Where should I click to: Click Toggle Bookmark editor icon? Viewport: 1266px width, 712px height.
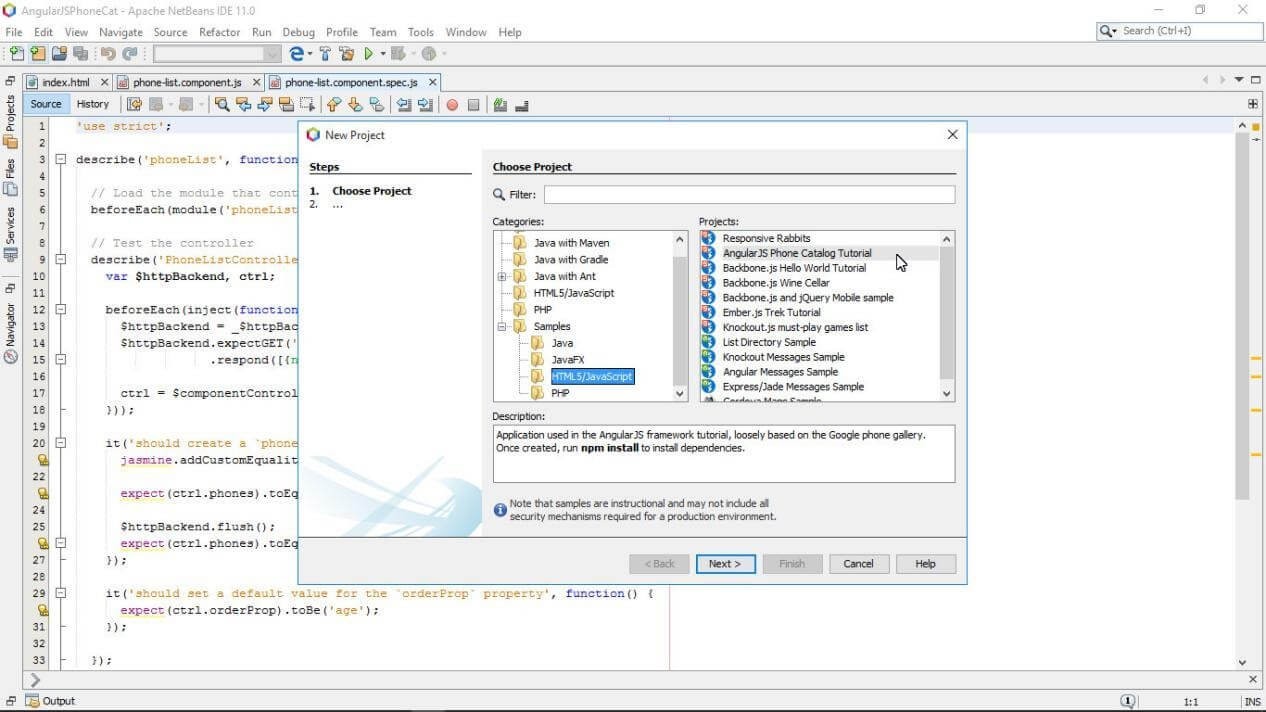tap(377, 104)
